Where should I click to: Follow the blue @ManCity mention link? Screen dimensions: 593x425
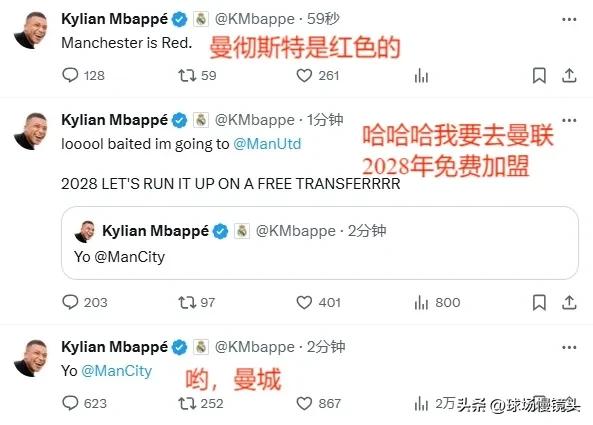(x=116, y=371)
